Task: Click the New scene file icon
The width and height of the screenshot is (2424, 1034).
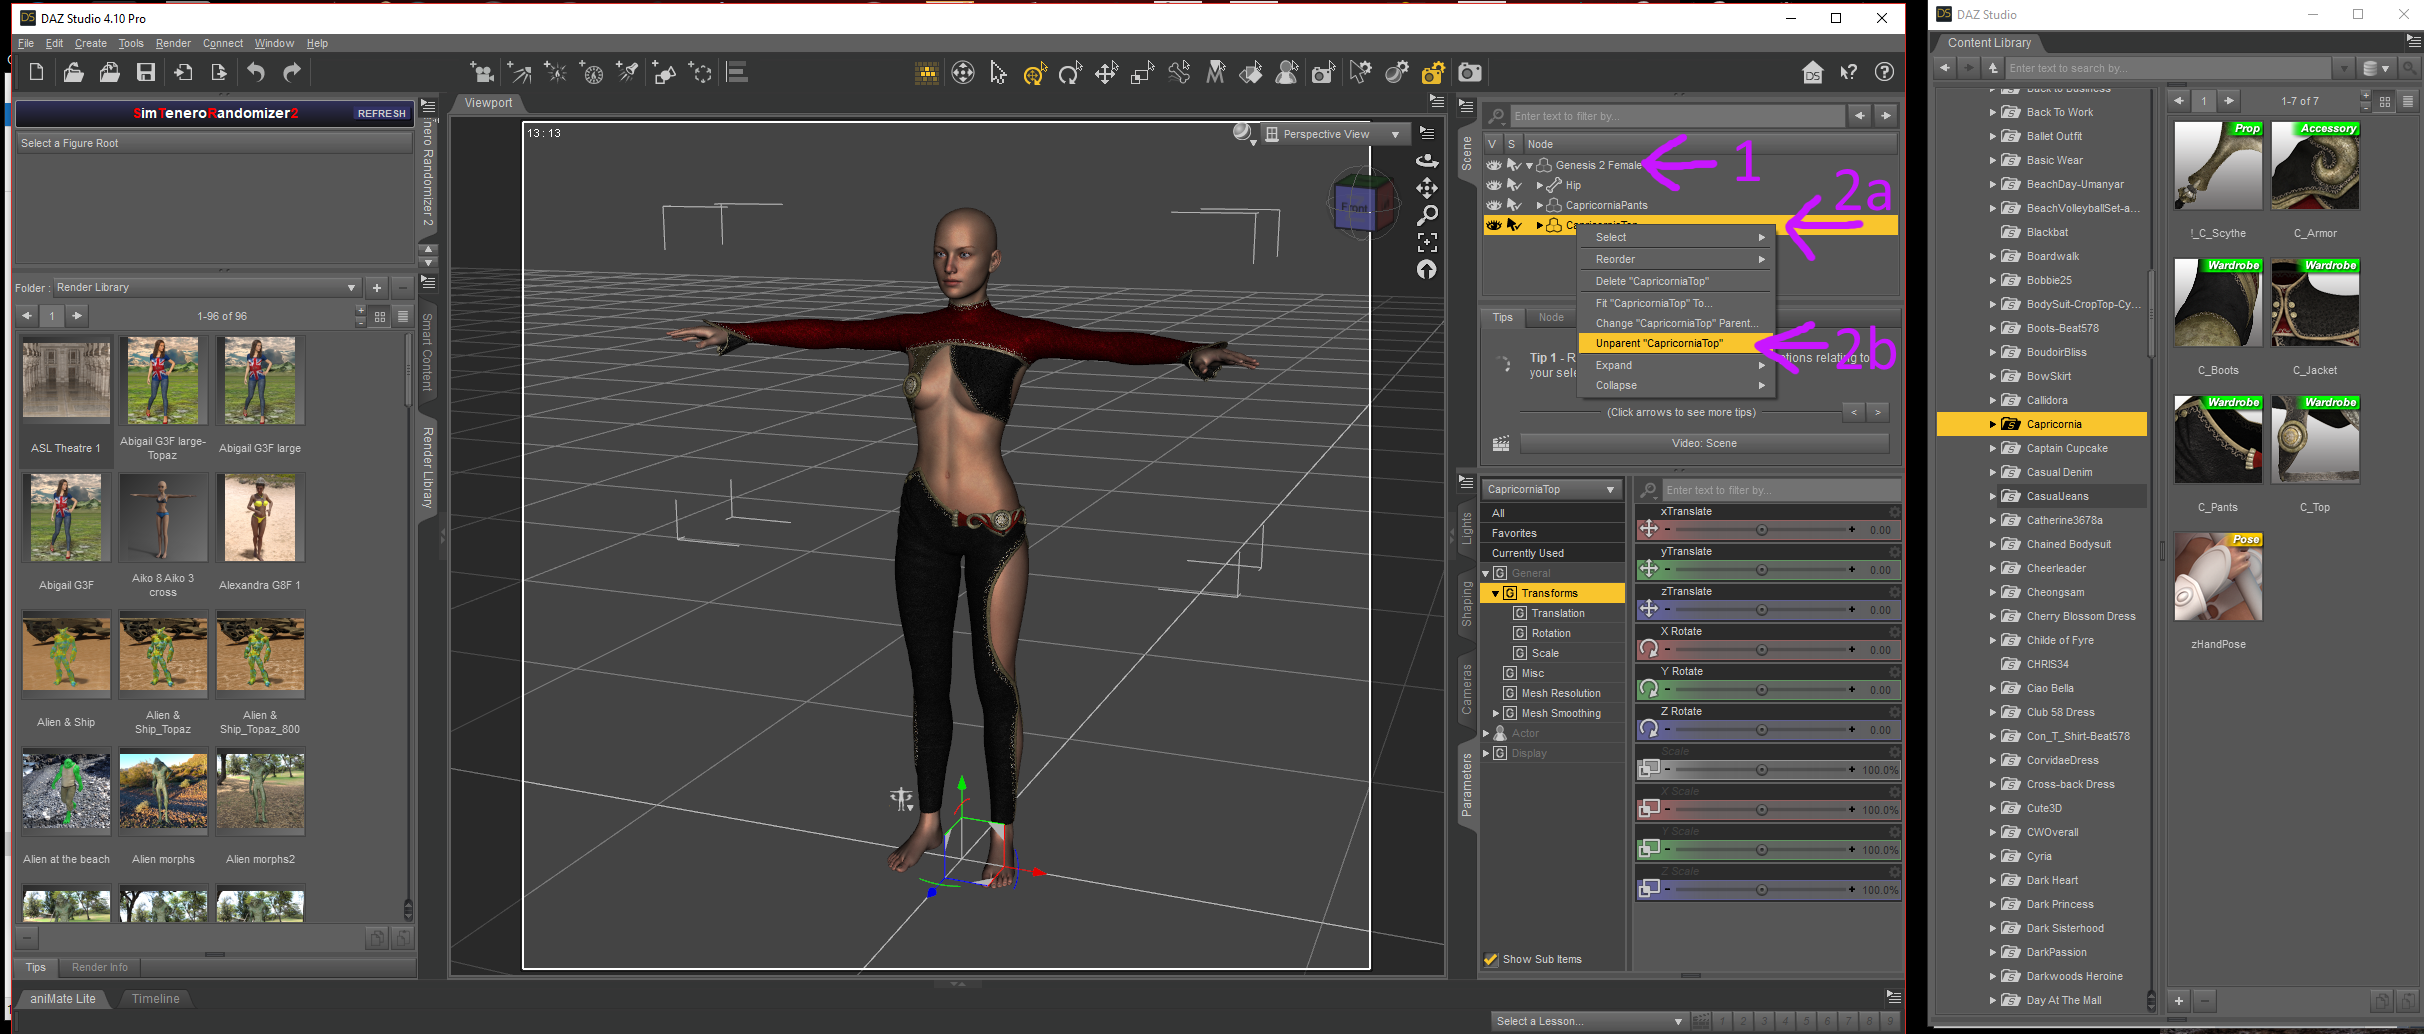Action: click(36, 72)
